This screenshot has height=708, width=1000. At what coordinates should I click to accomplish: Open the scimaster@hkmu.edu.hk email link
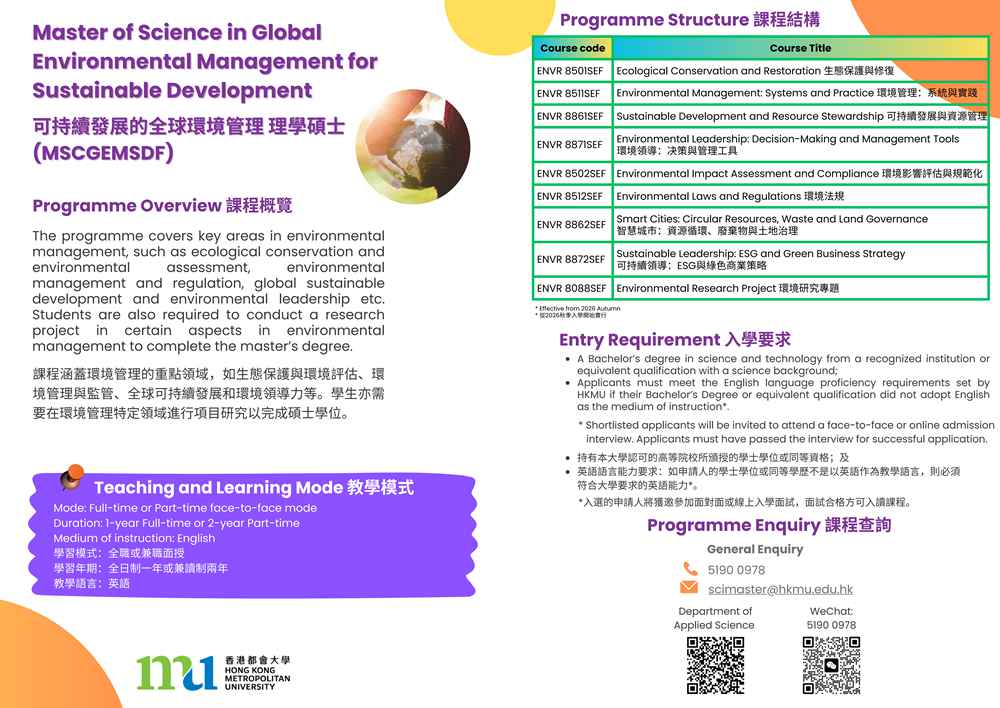point(780,590)
